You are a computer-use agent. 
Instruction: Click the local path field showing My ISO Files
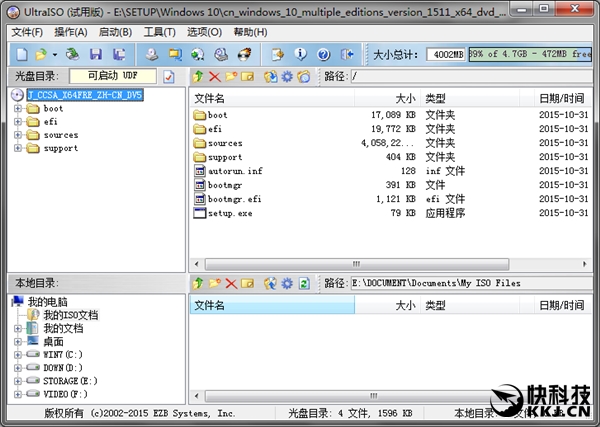[x=470, y=283]
